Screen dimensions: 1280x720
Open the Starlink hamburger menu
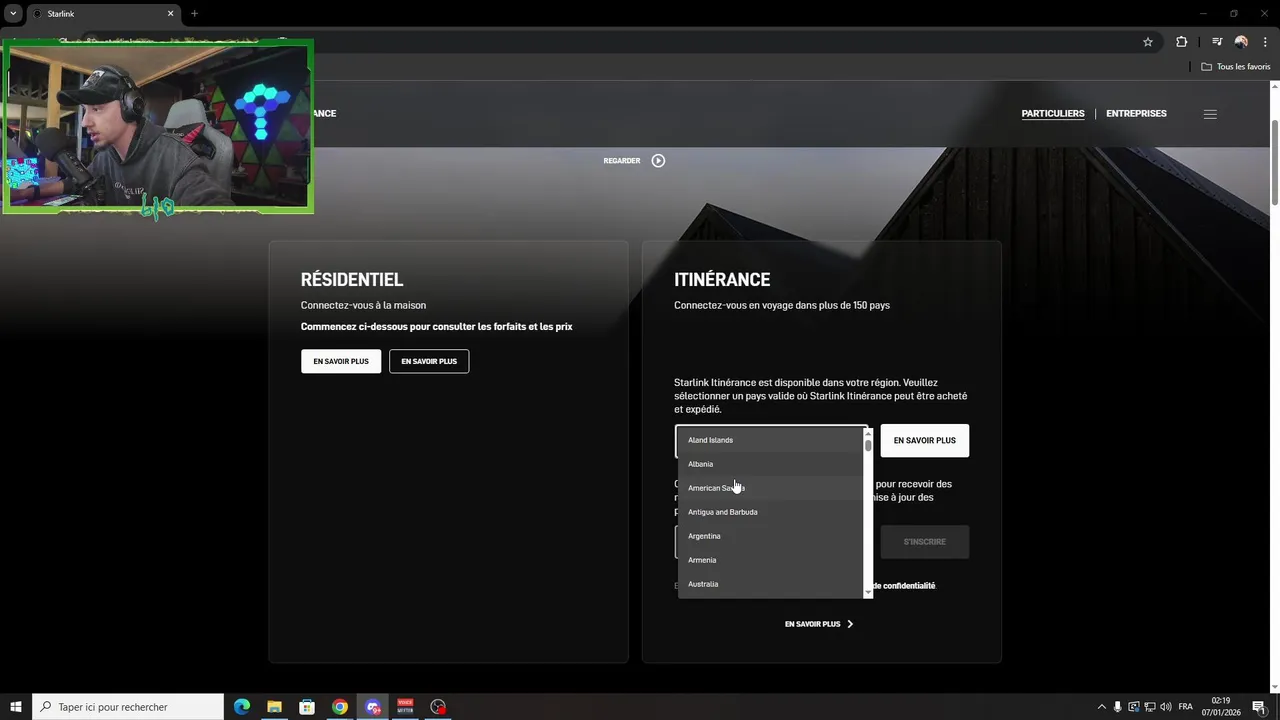pyautogui.click(x=1210, y=114)
